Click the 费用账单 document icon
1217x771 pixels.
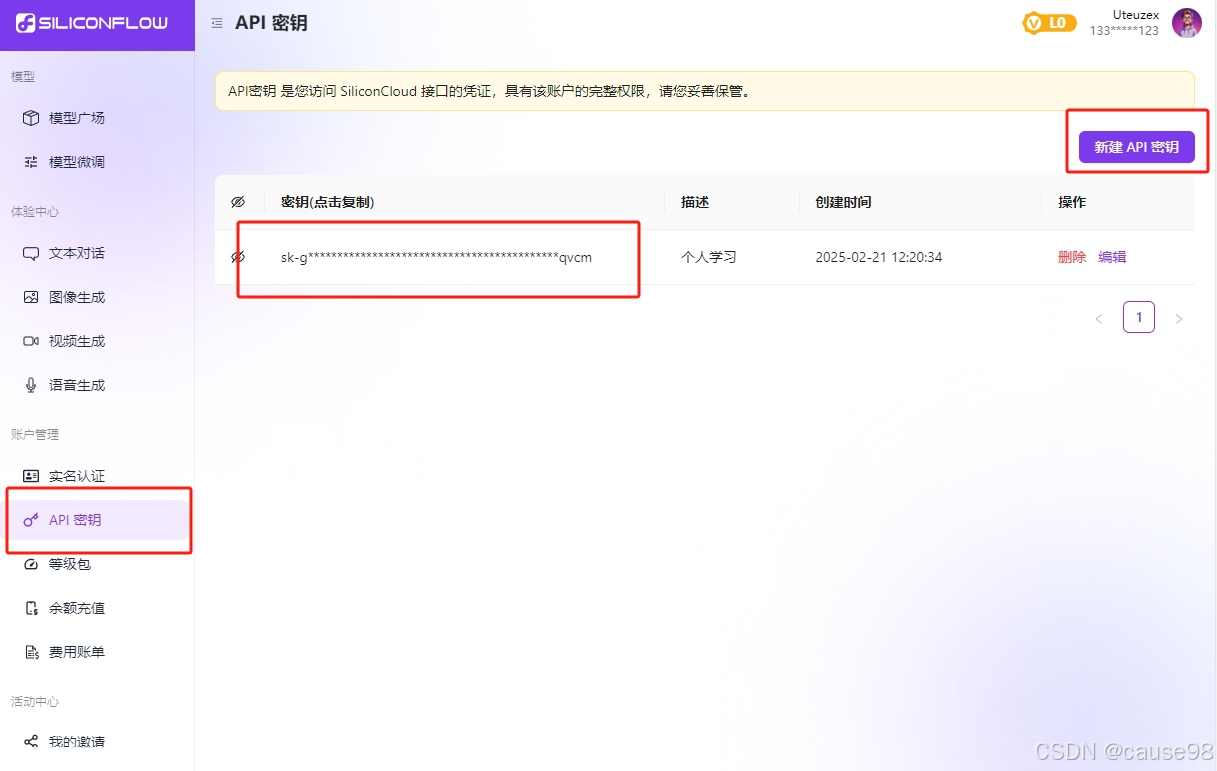[x=31, y=652]
